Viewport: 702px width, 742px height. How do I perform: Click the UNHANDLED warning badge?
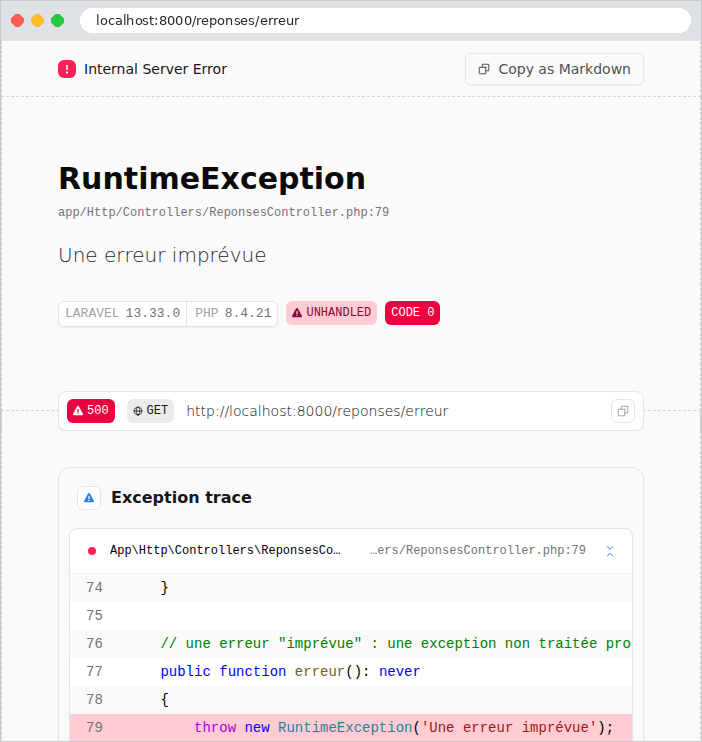[x=331, y=312]
